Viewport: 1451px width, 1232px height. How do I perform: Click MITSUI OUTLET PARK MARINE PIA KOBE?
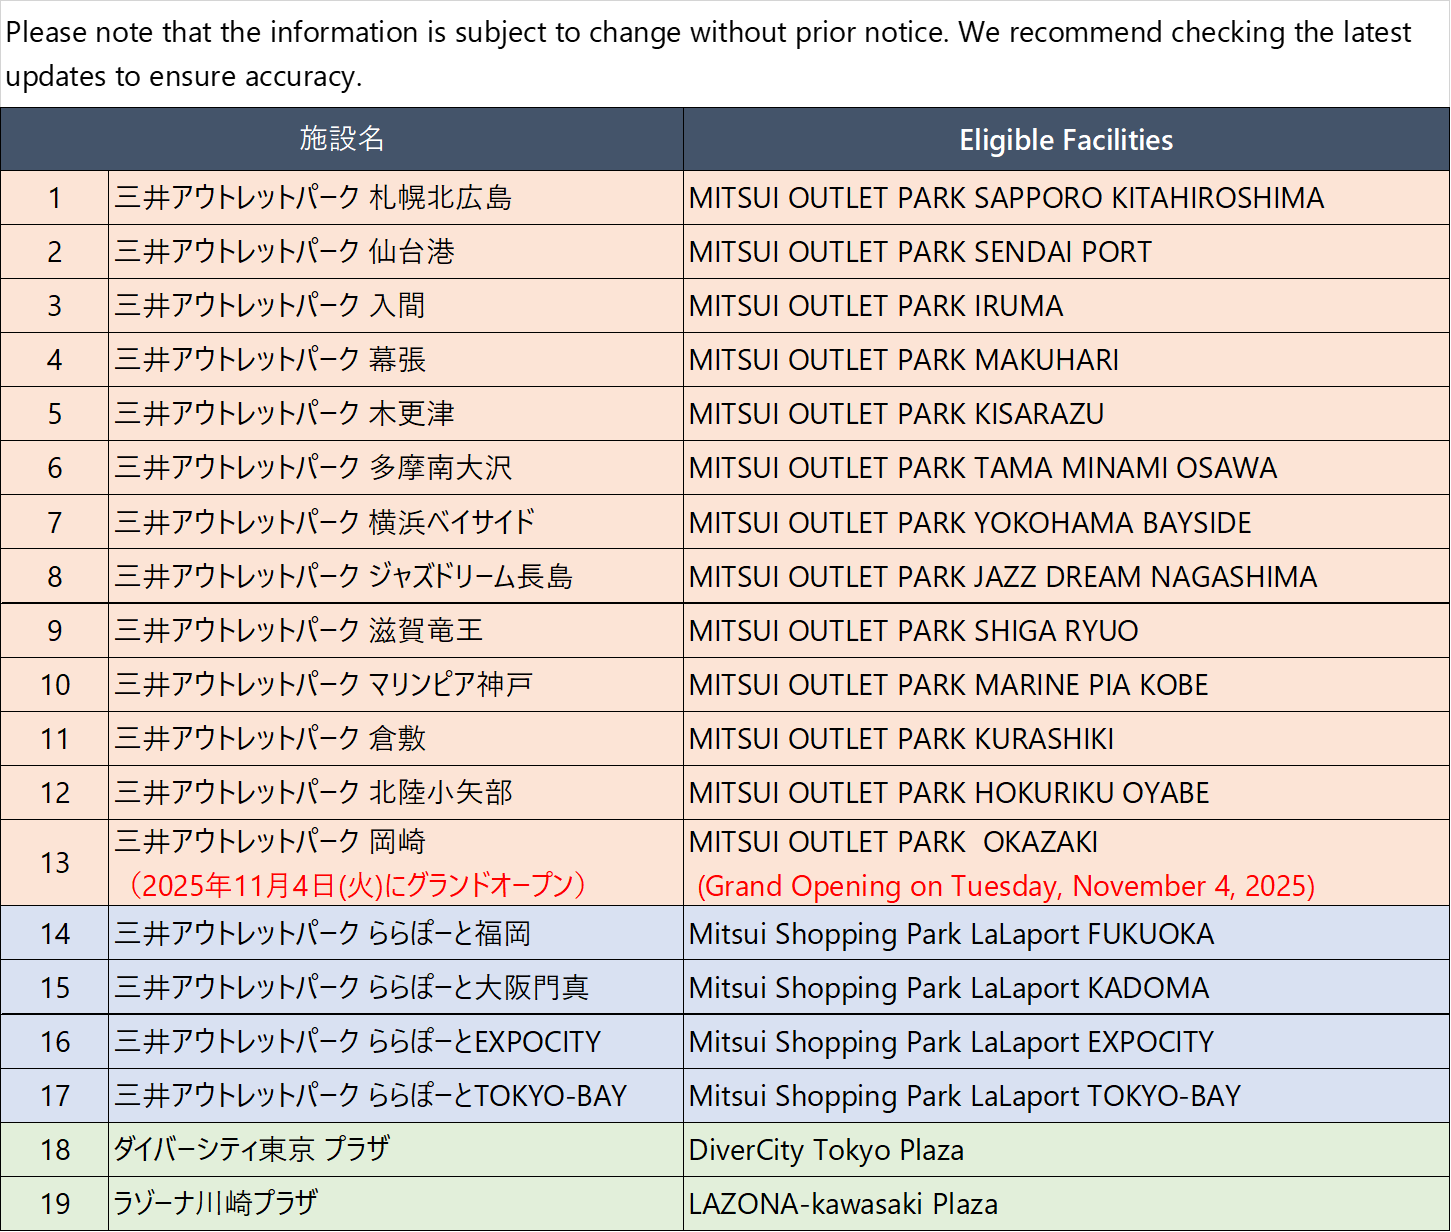tap(948, 684)
